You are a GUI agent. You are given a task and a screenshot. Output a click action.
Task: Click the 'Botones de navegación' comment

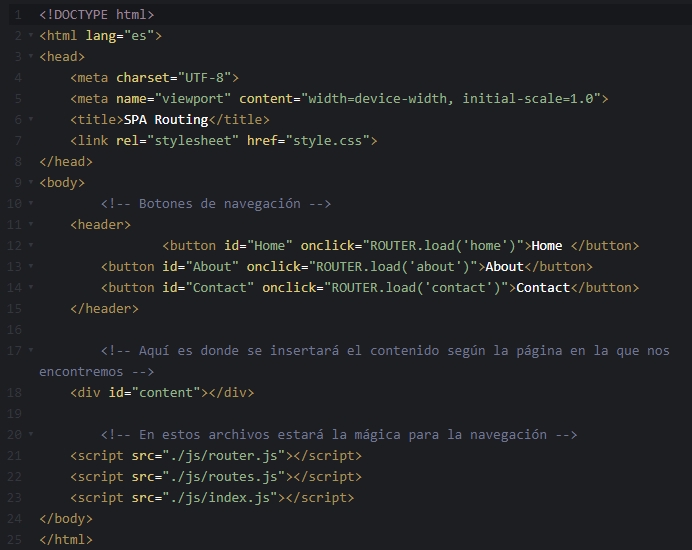coord(216,203)
